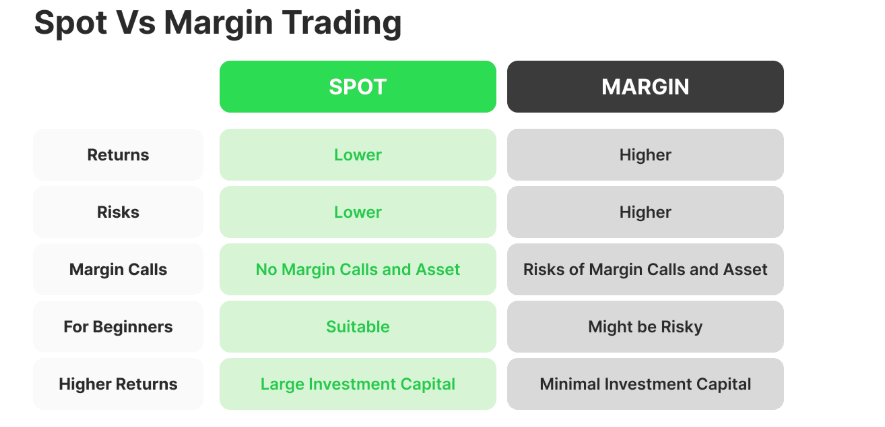Click the Might be Risky cell
The image size is (885, 427).
point(645,327)
